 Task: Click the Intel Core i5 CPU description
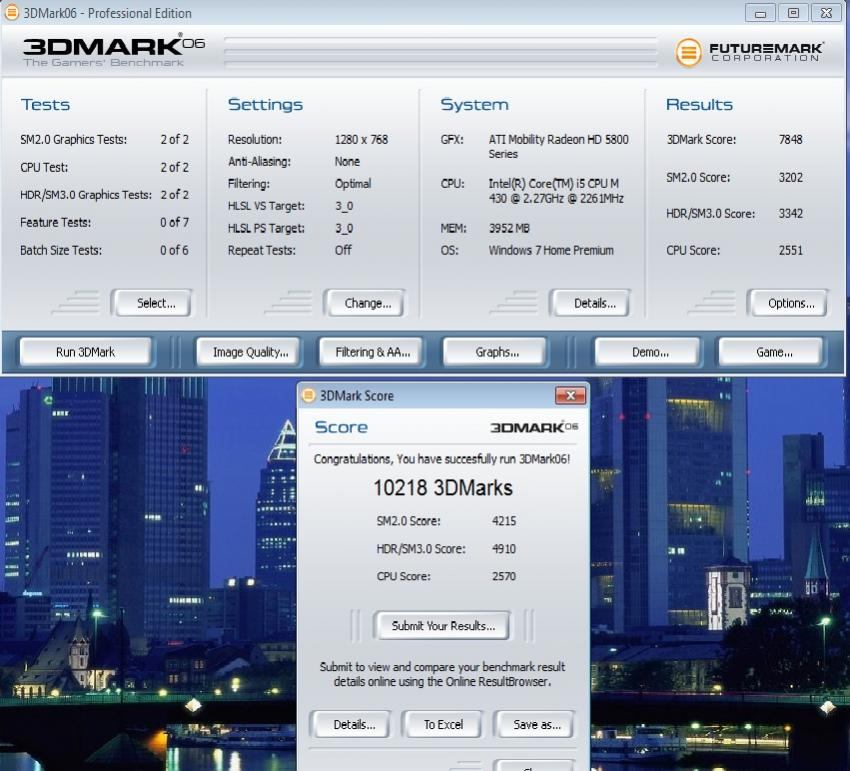click(556, 191)
